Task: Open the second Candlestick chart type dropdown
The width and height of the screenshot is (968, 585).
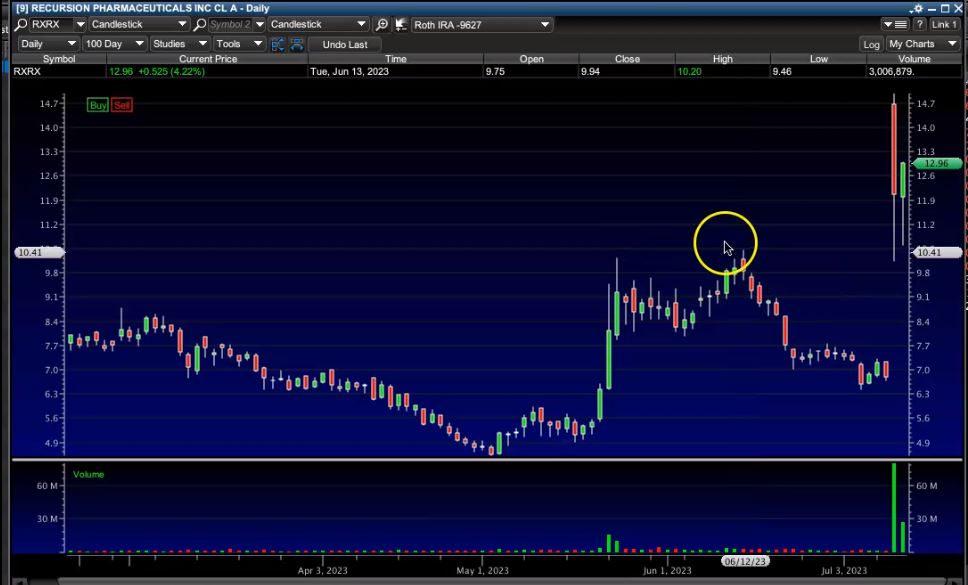Action: [318, 25]
